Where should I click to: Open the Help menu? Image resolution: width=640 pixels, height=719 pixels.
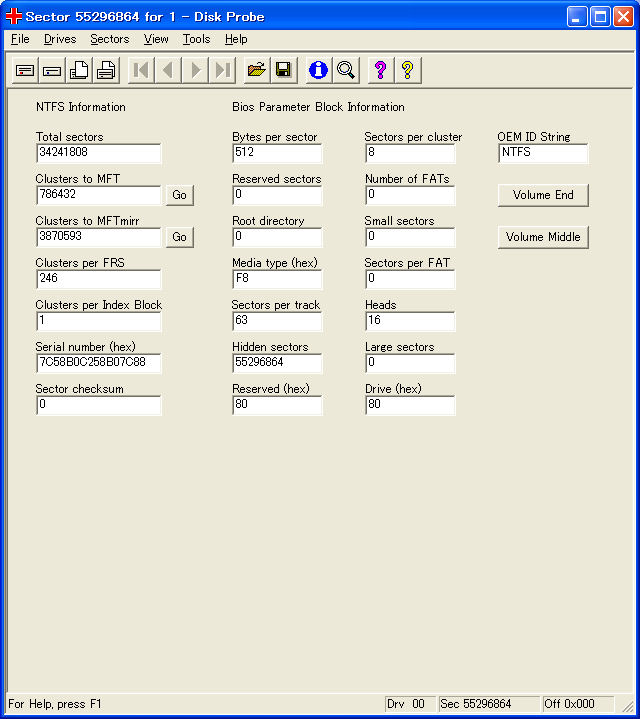tap(236, 39)
